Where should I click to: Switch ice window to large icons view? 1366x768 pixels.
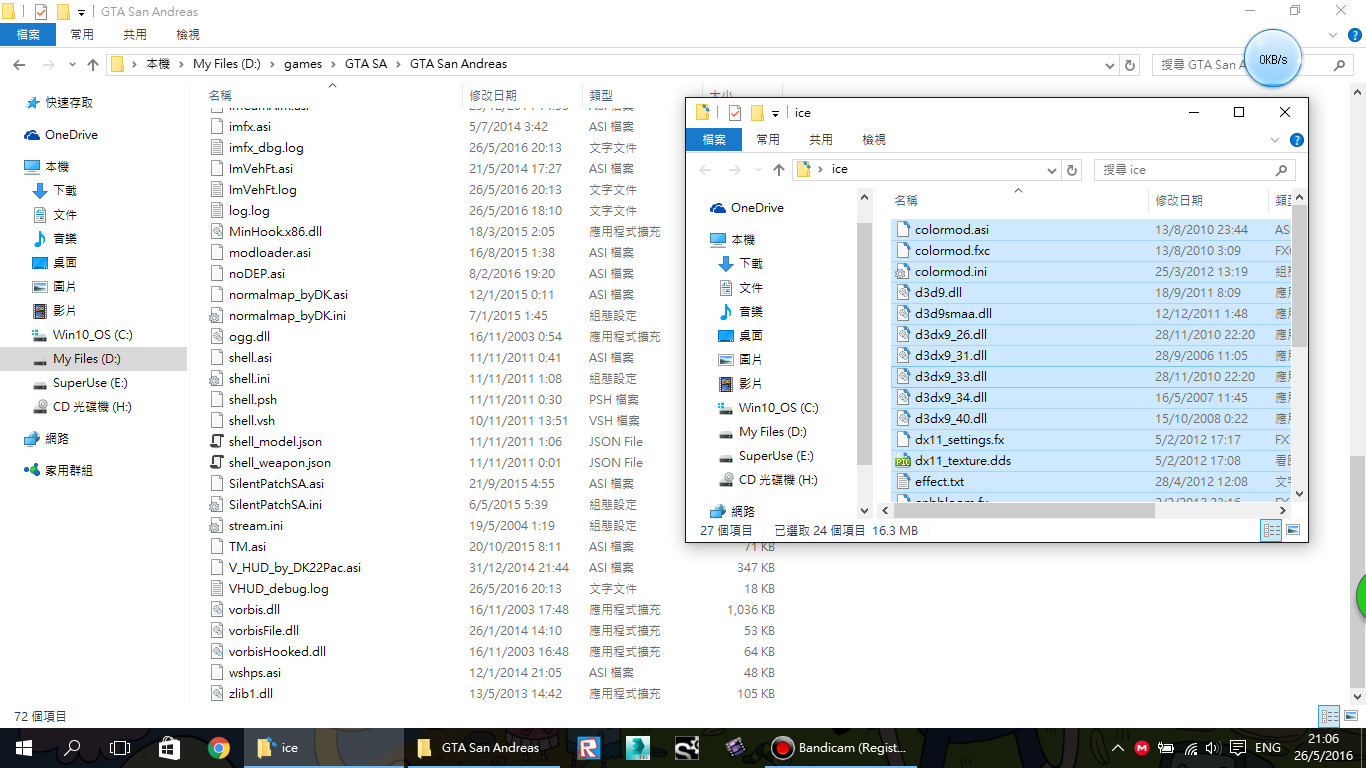coord(1293,531)
